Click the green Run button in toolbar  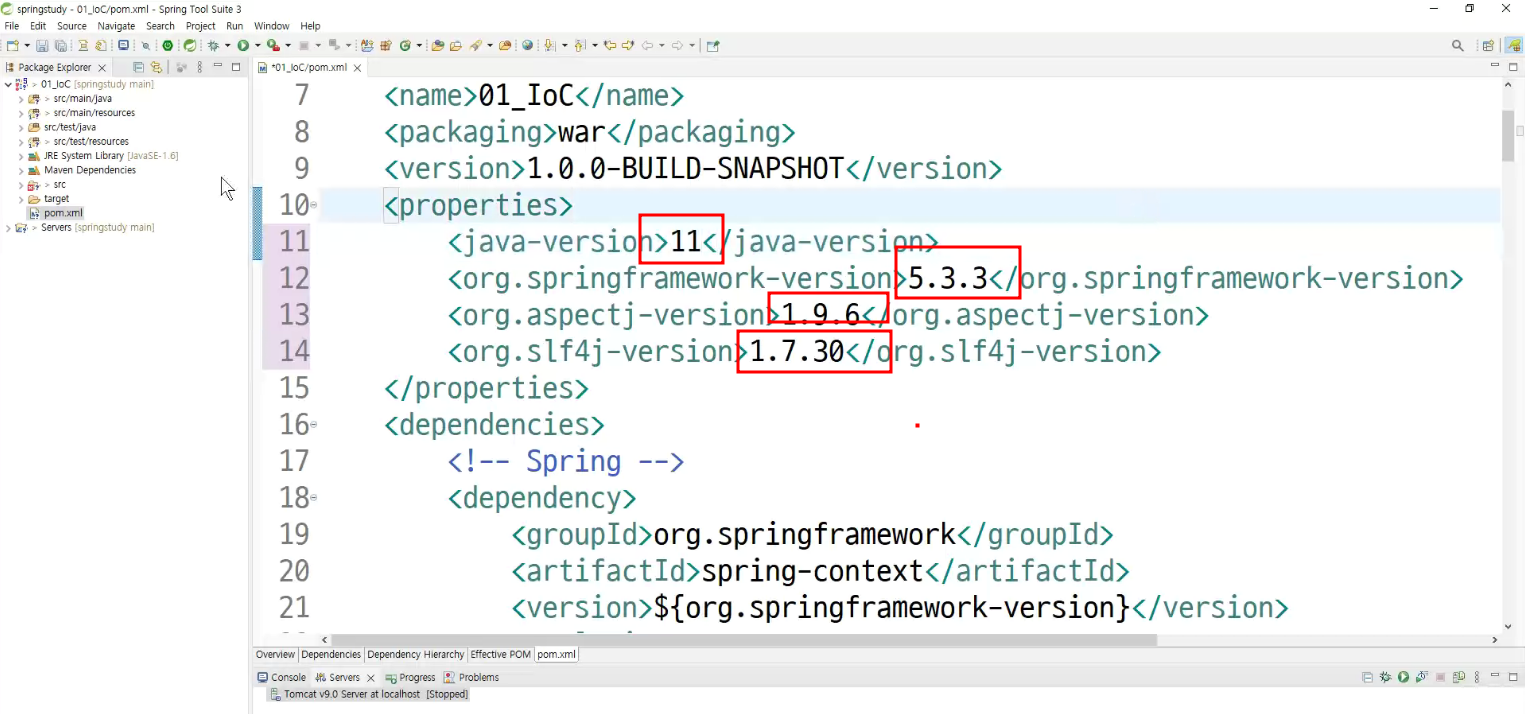point(243,45)
